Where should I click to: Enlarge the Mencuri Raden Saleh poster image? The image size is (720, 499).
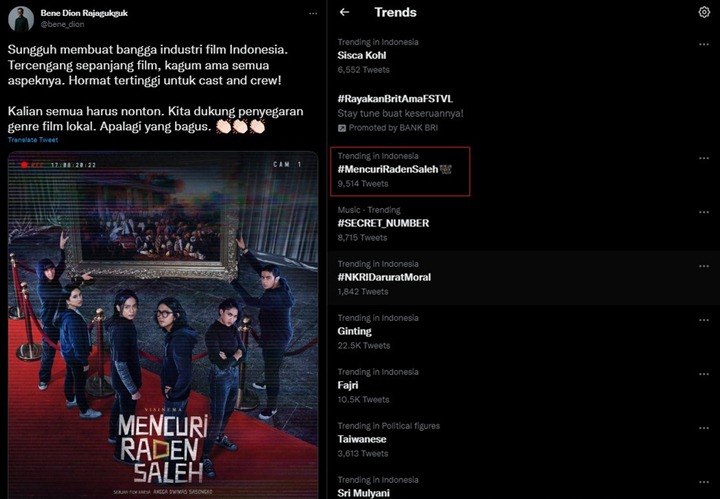click(x=163, y=325)
